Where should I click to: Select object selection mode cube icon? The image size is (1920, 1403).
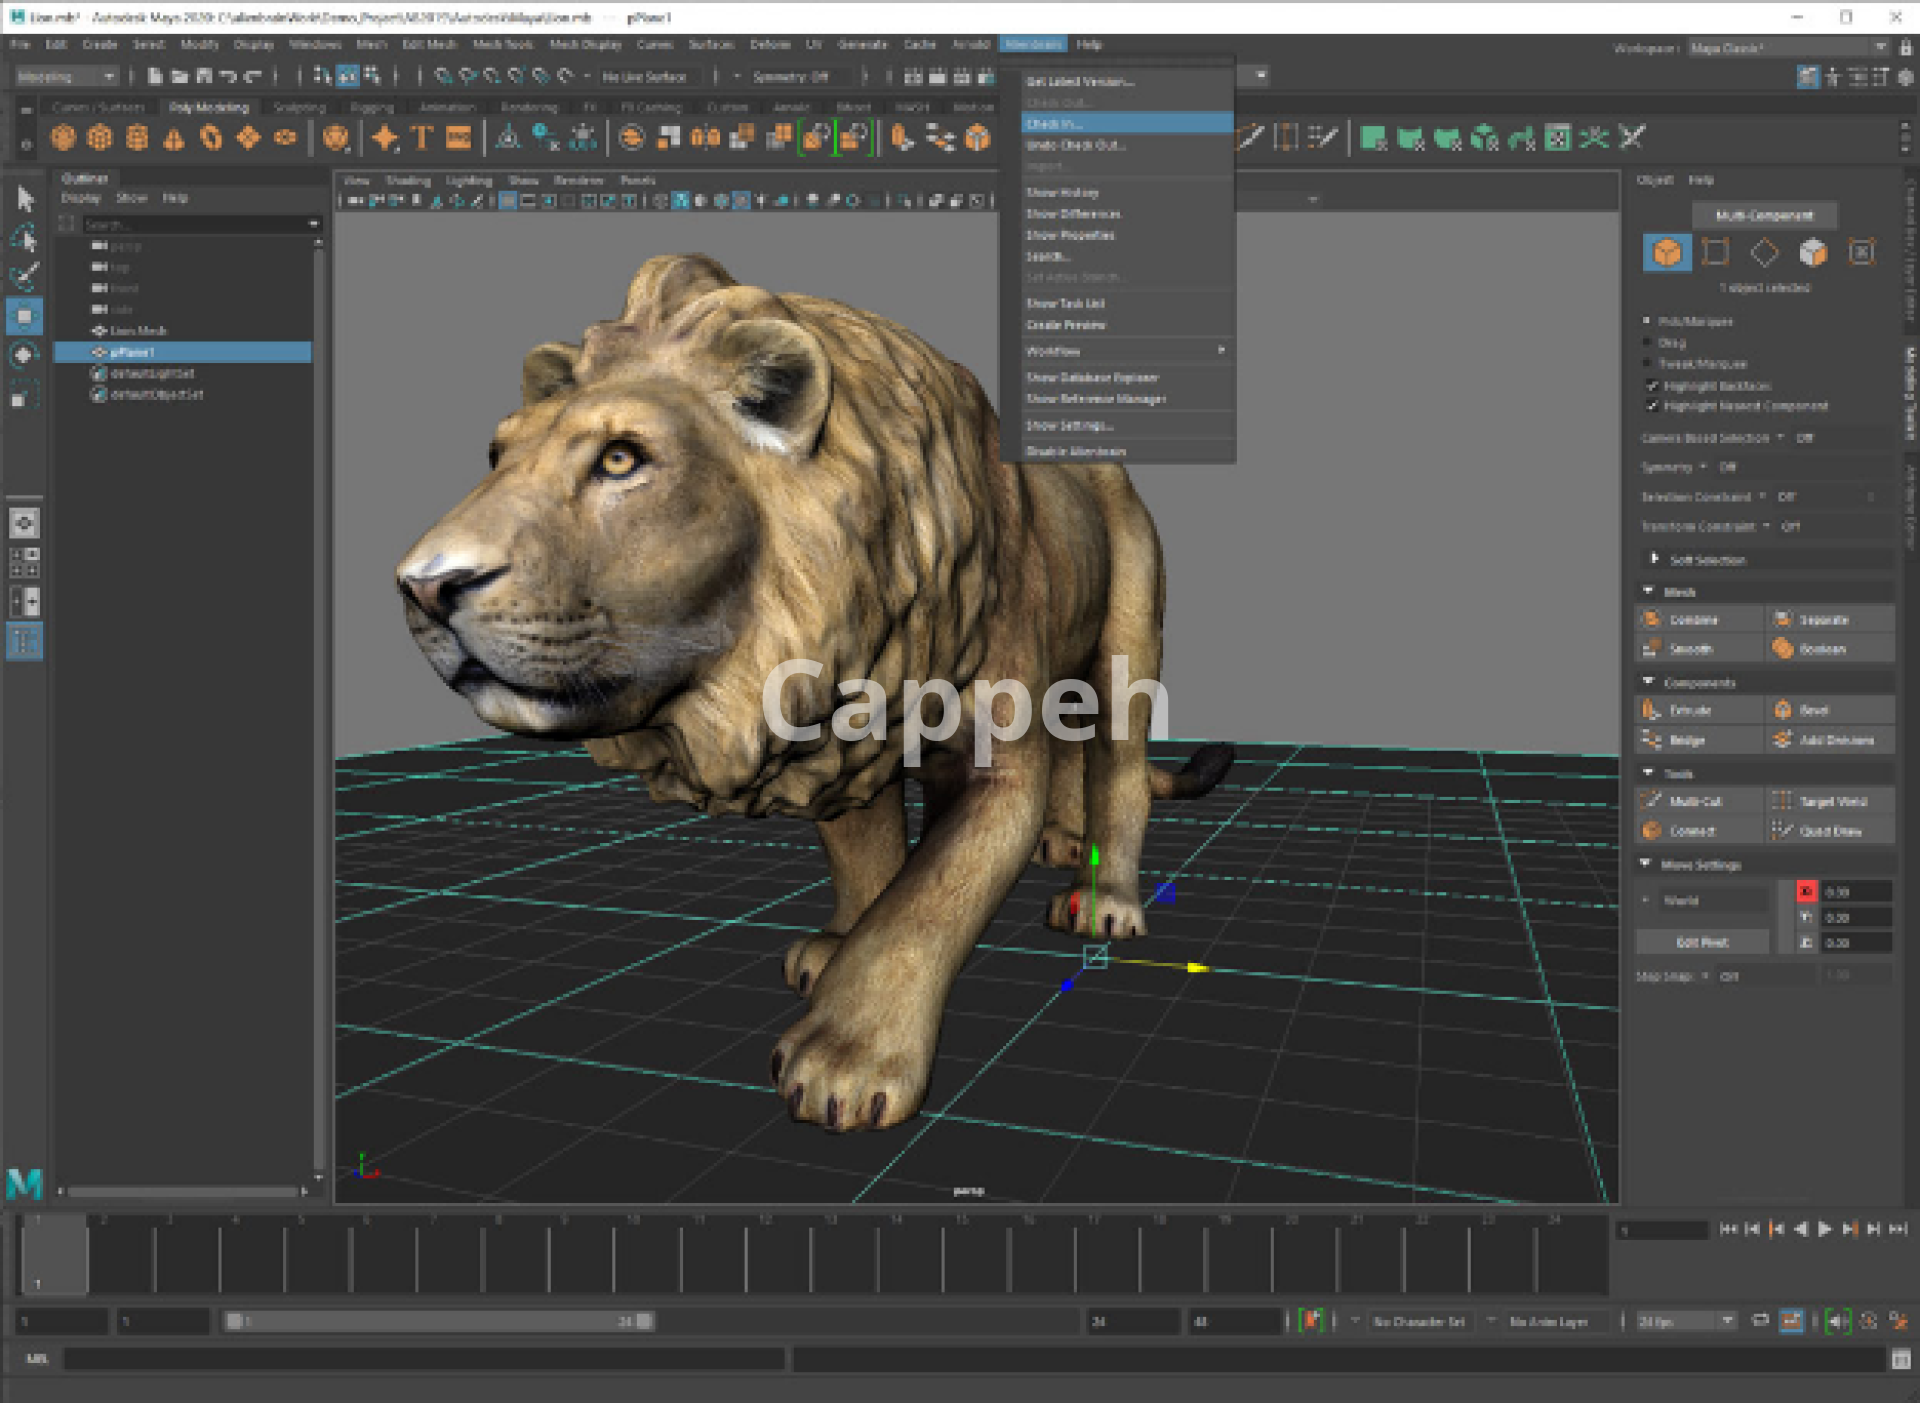1666,253
